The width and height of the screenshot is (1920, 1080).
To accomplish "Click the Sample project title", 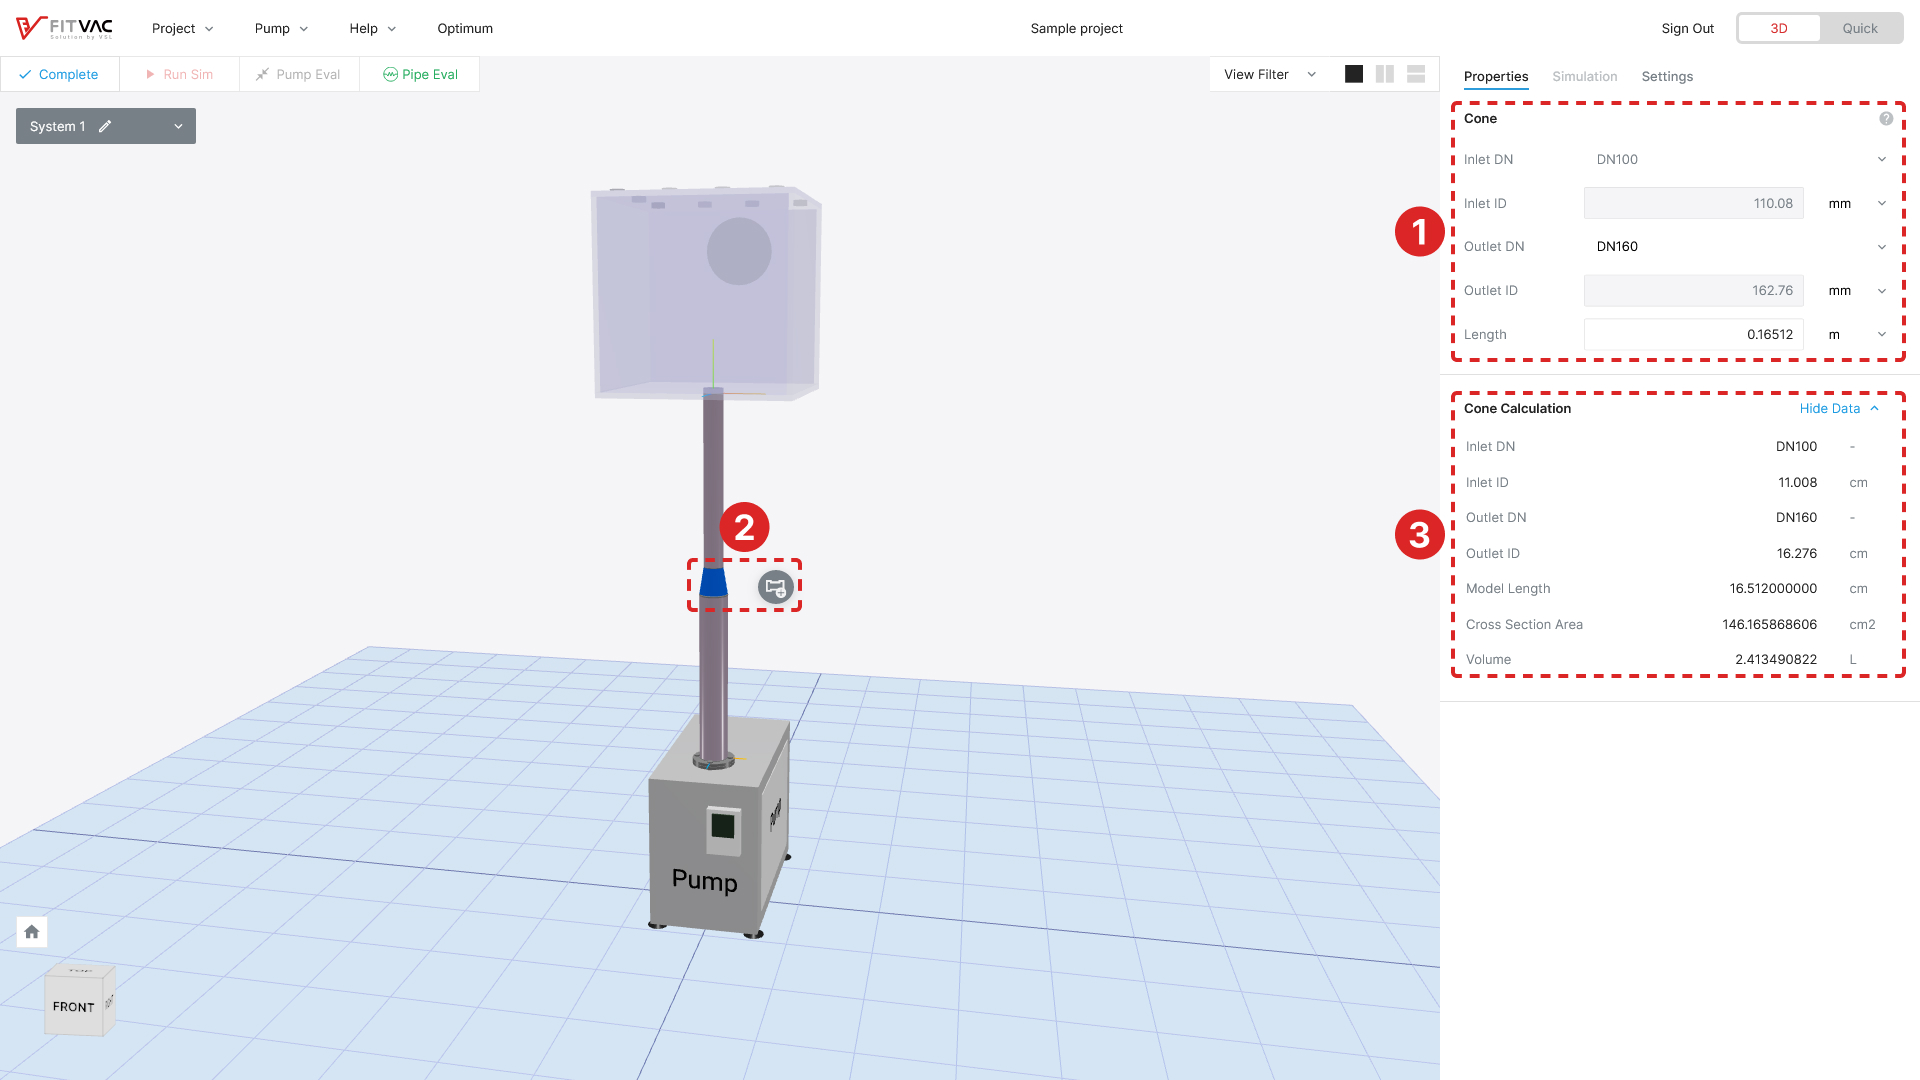I will pos(1077,28).
